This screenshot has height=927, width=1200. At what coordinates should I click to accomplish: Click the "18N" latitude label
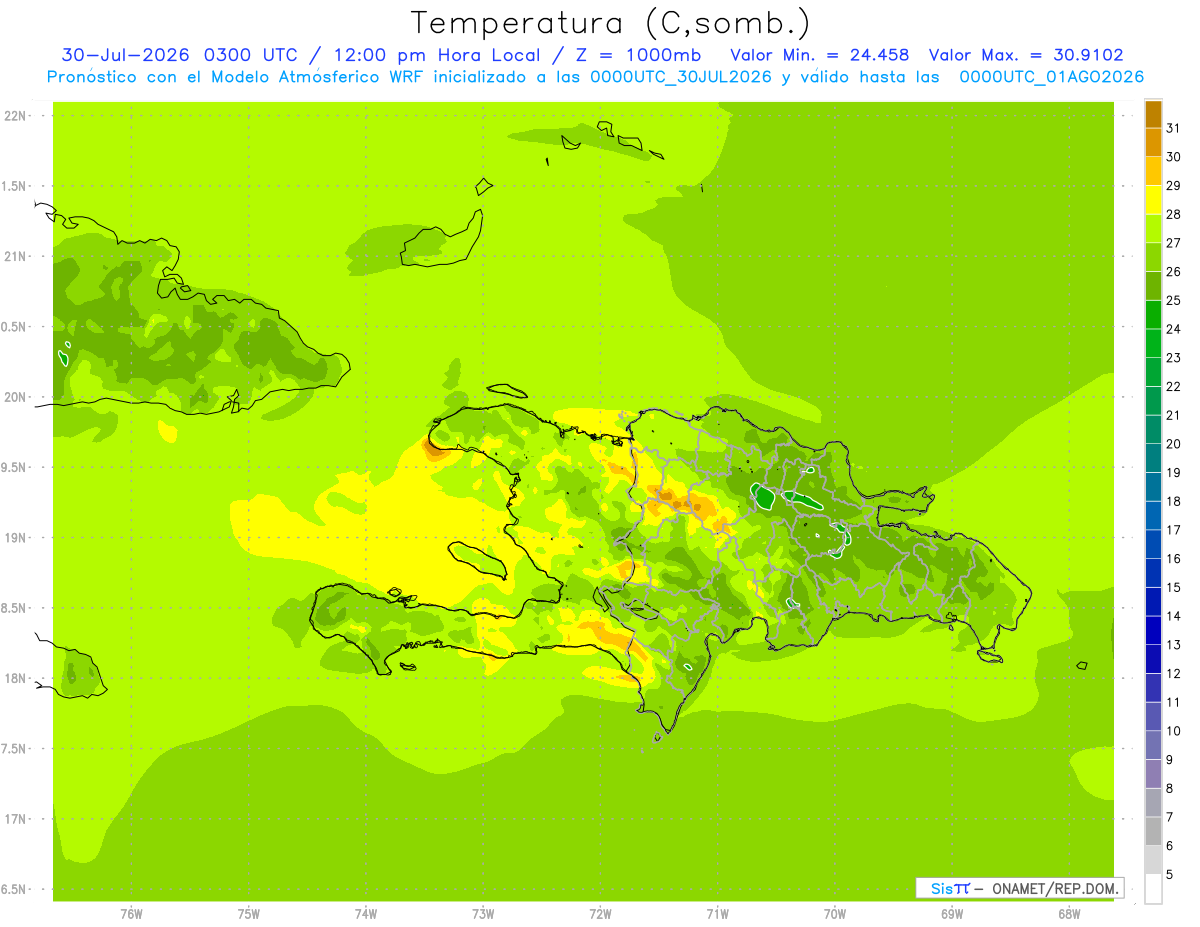pos(17,678)
